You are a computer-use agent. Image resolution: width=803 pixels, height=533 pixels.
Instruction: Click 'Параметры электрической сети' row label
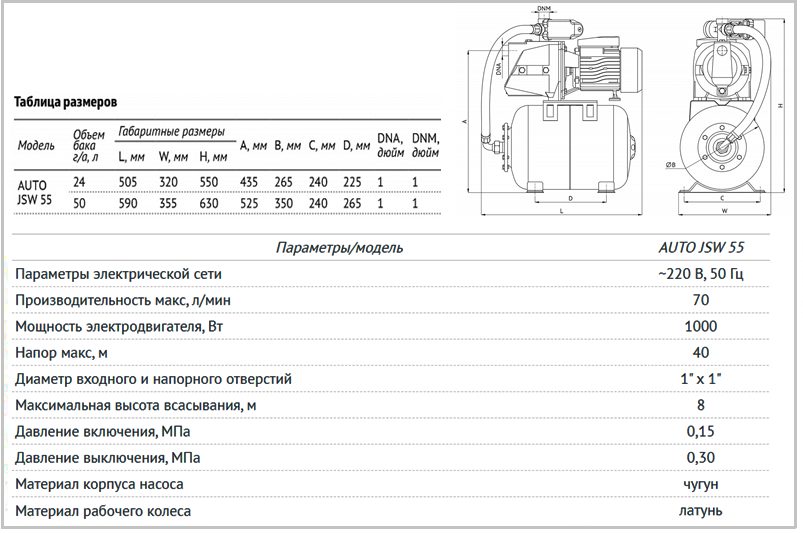118,274
